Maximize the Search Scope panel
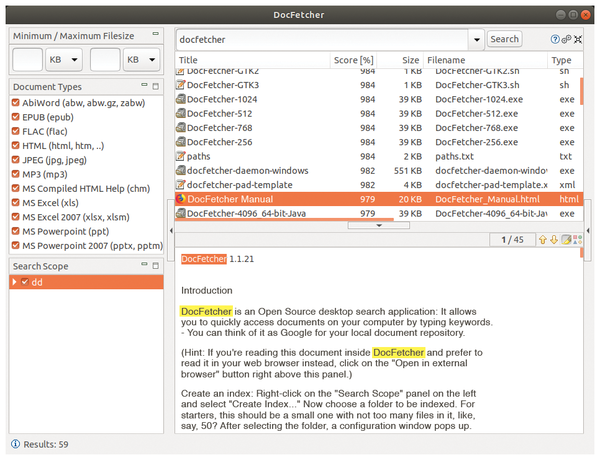 coord(156,265)
